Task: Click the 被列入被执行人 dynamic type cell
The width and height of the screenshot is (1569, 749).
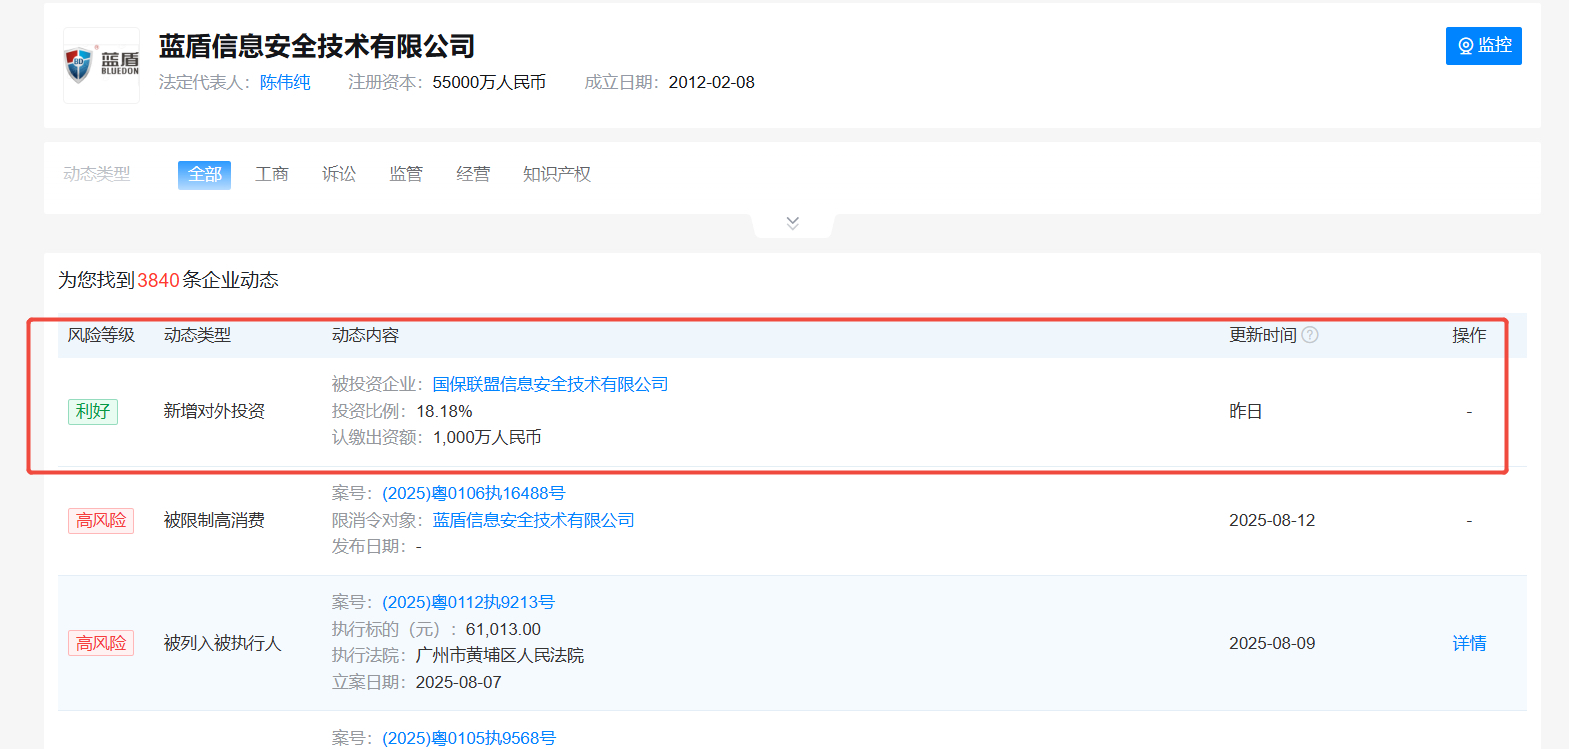Action: point(223,643)
